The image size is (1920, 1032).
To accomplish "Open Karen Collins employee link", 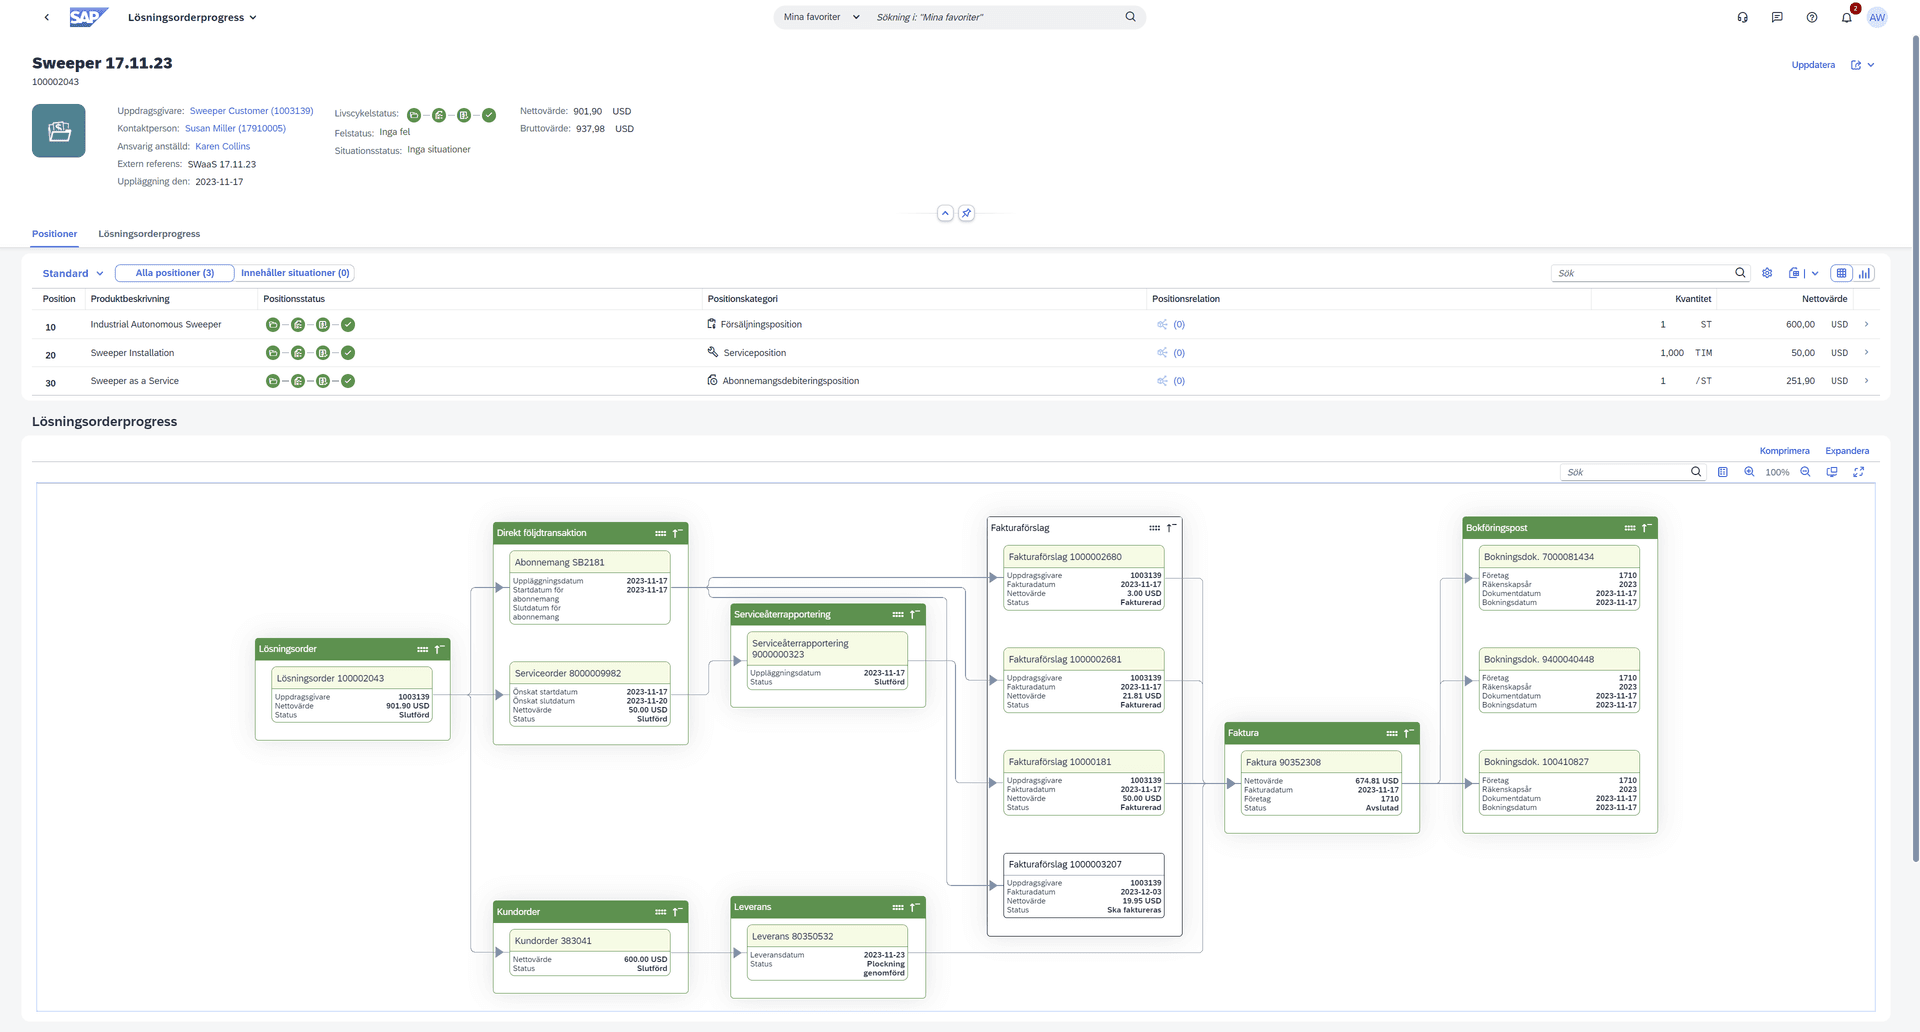I will [222, 146].
